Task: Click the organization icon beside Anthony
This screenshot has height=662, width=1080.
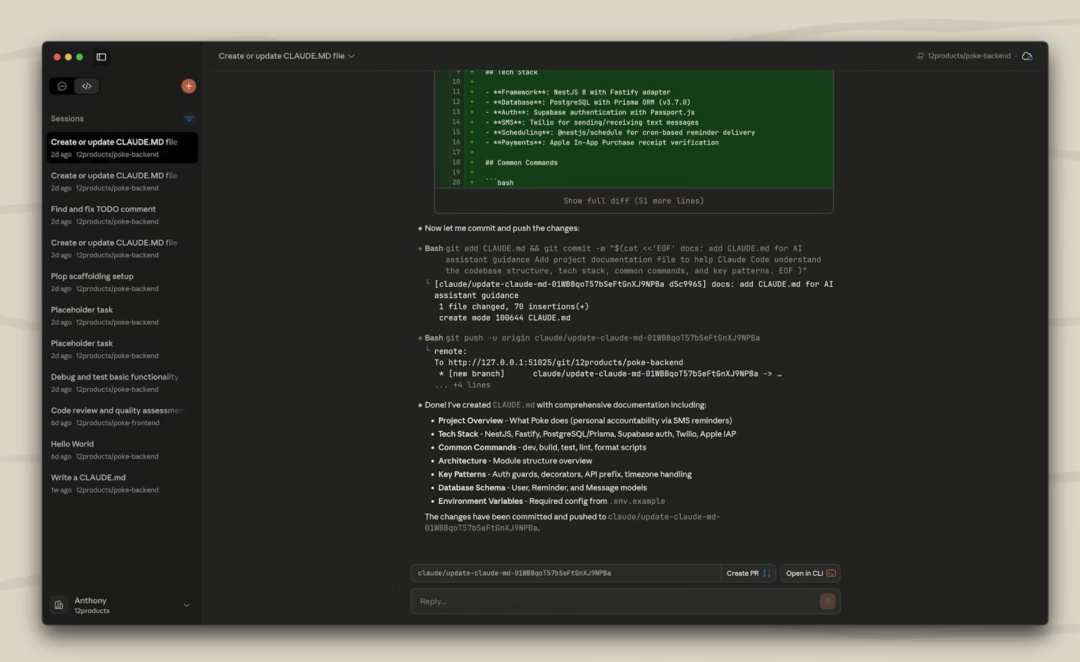Action: 59,605
